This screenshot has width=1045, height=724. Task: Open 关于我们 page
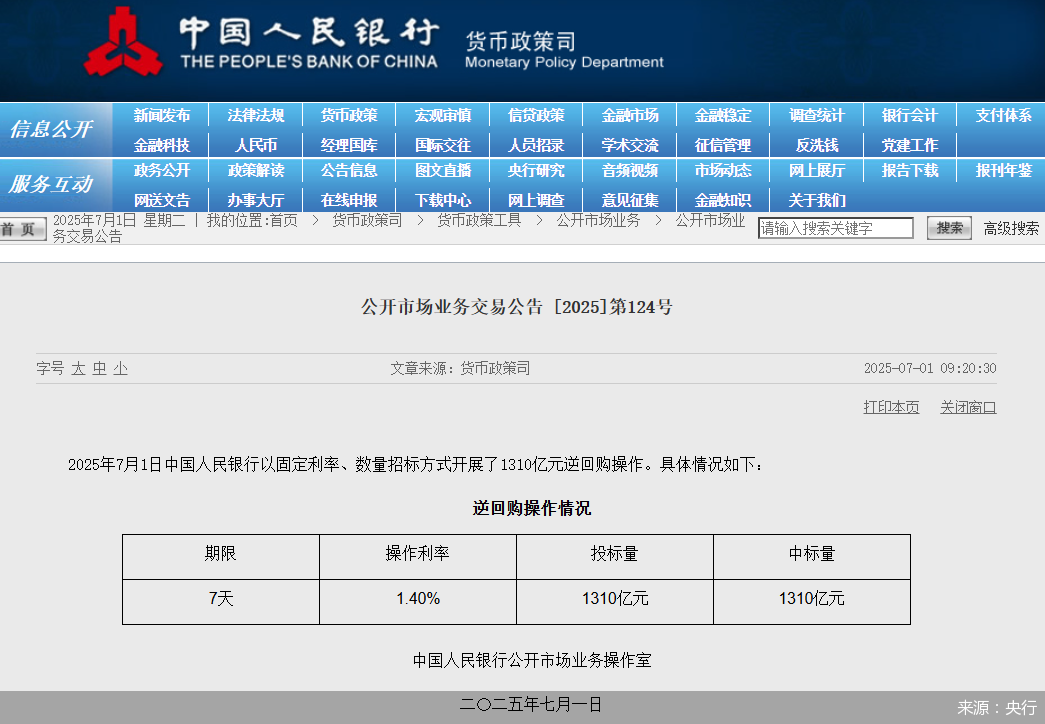click(816, 200)
